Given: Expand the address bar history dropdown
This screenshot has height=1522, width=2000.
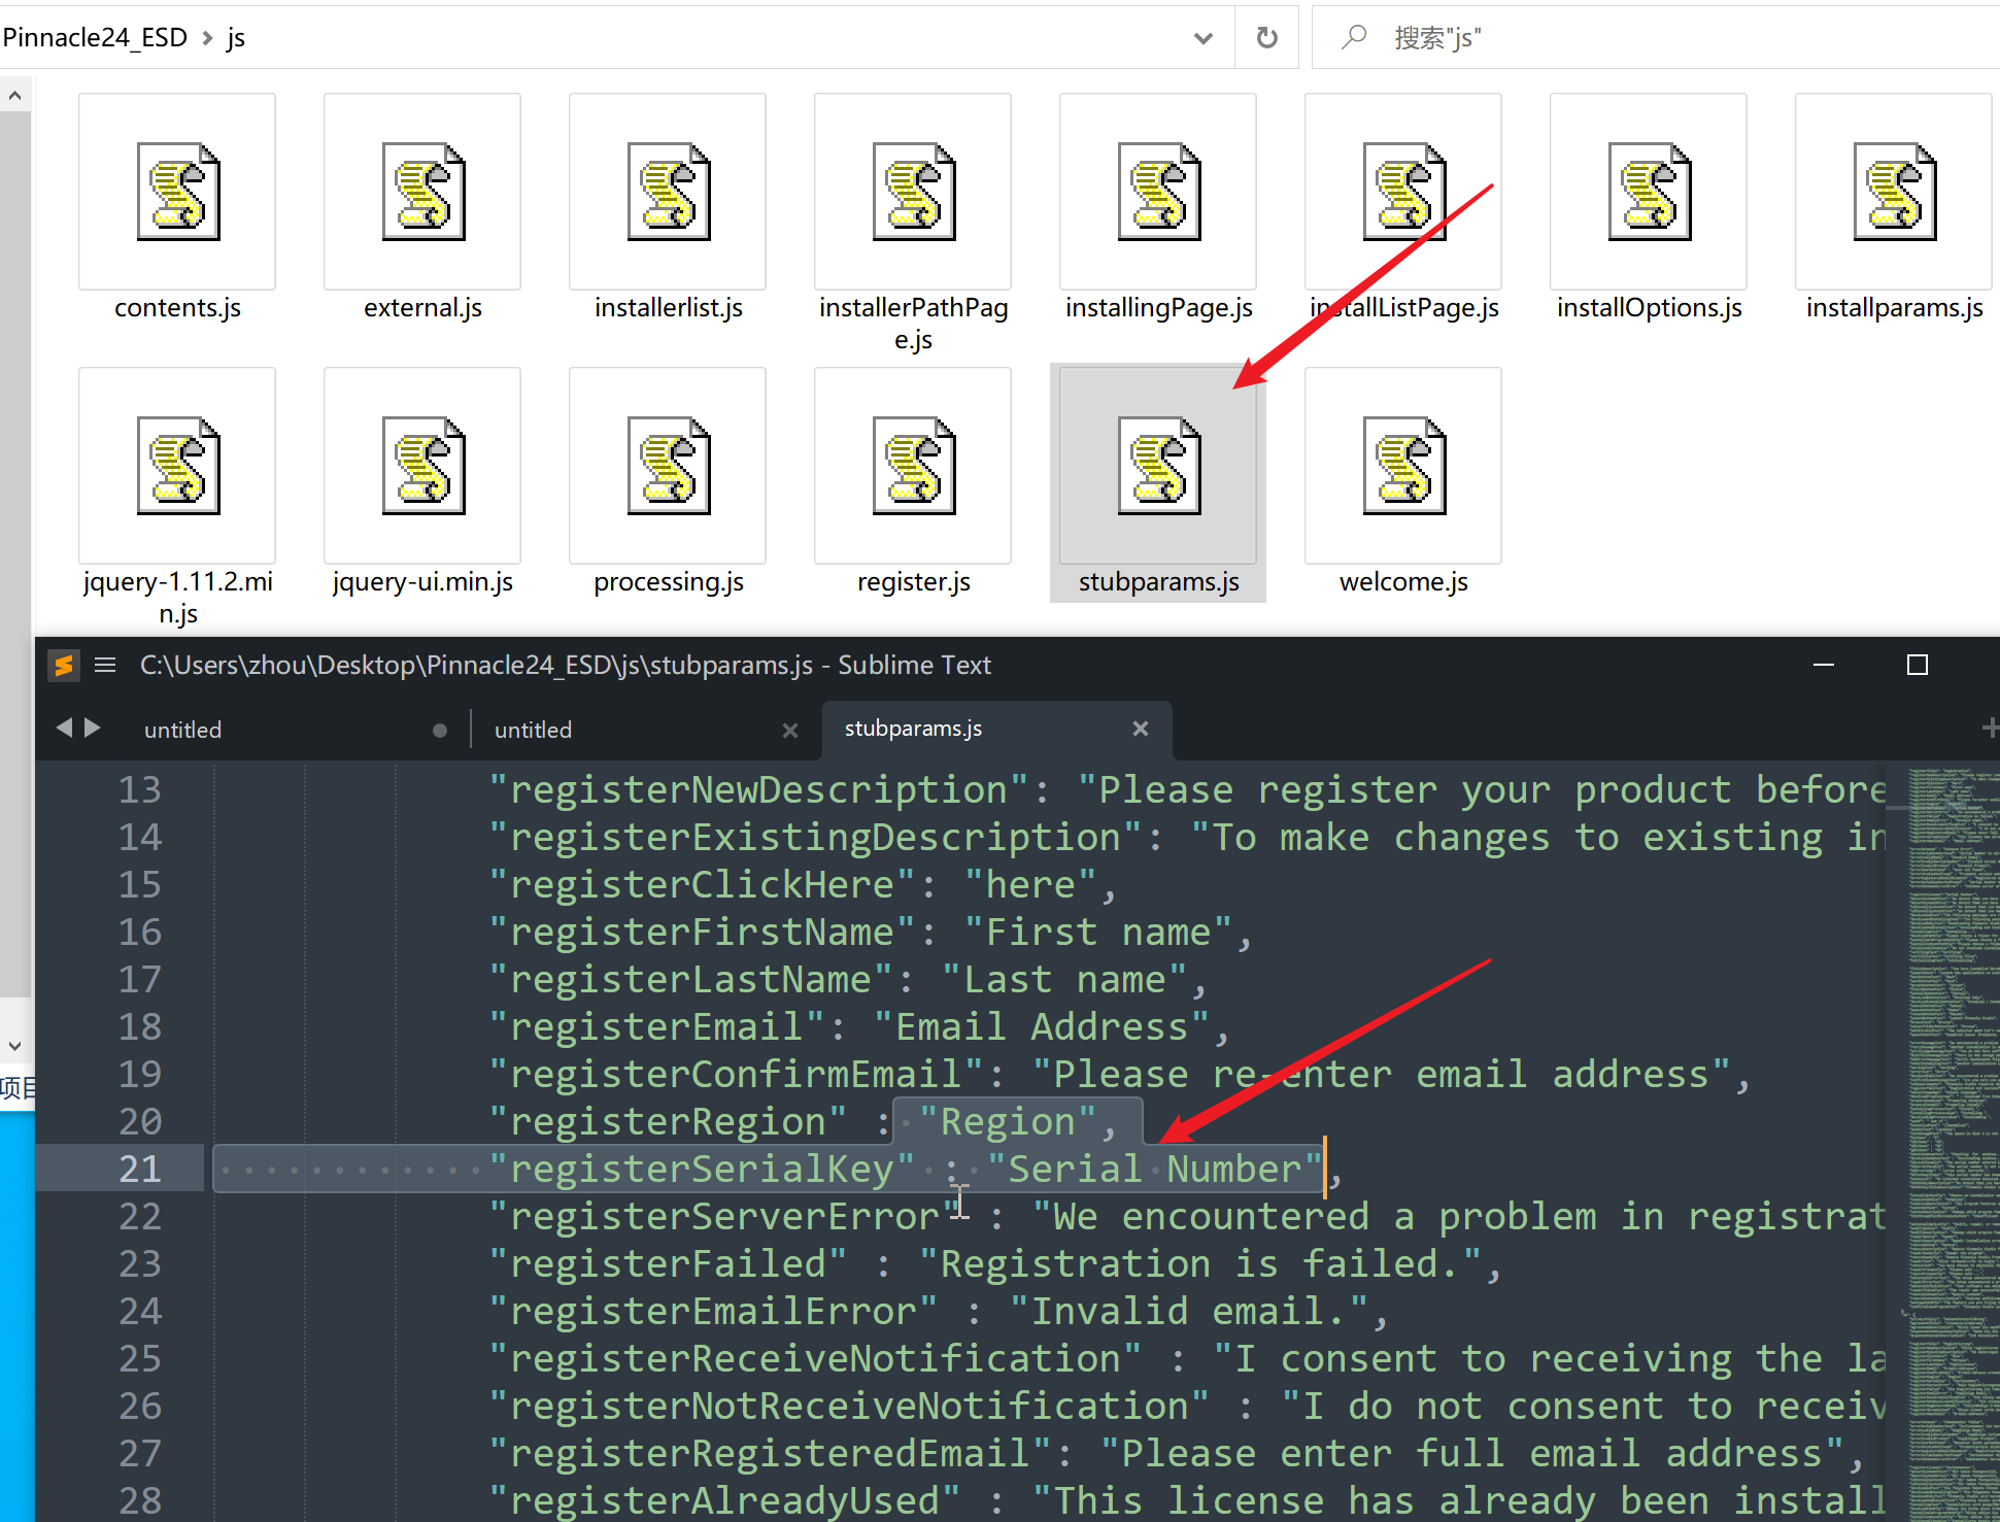Looking at the screenshot, I should point(1203,38).
